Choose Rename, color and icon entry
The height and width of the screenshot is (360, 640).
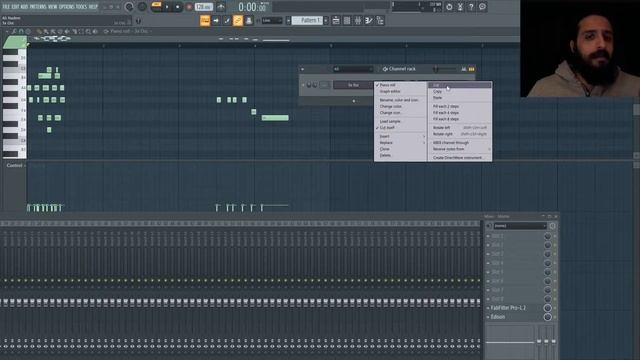(x=400, y=100)
